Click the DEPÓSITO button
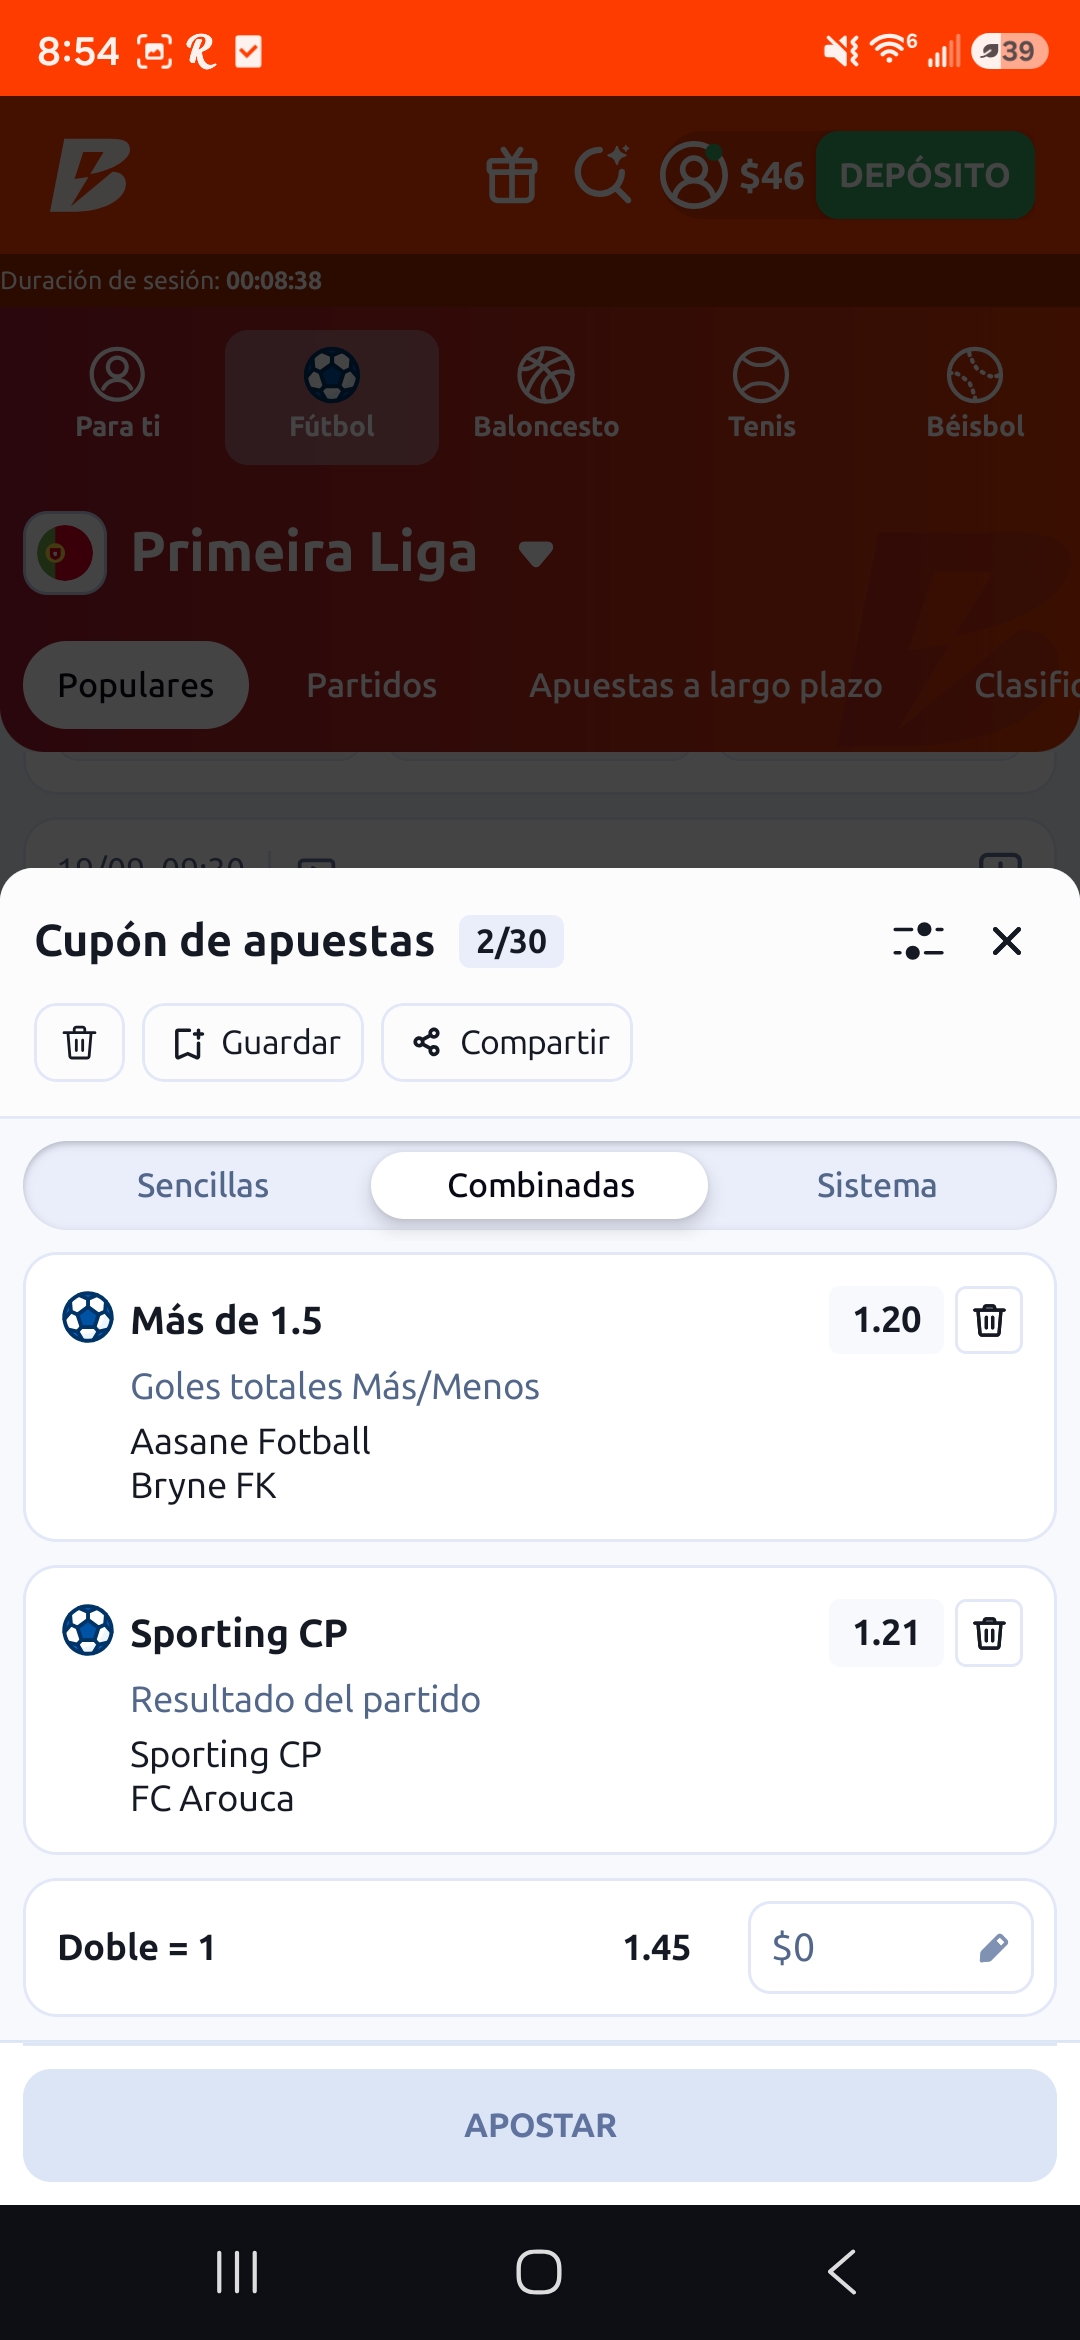Image resolution: width=1080 pixels, height=2340 pixels. (925, 175)
